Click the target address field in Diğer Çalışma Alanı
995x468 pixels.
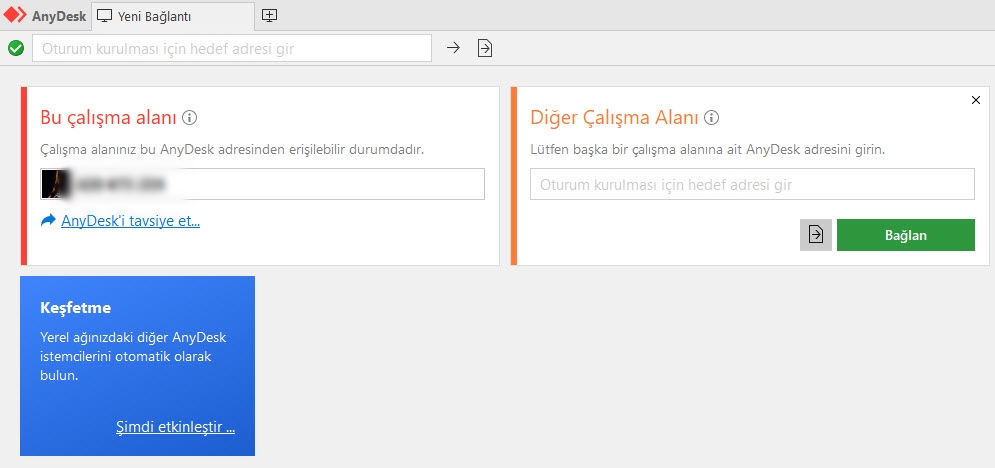click(752, 184)
